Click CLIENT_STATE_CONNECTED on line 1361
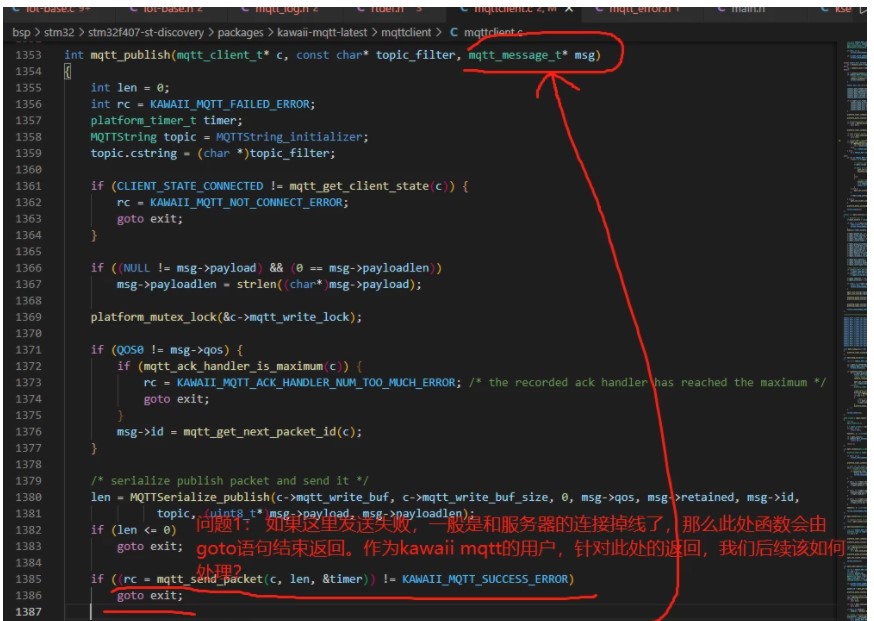 pos(190,186)
